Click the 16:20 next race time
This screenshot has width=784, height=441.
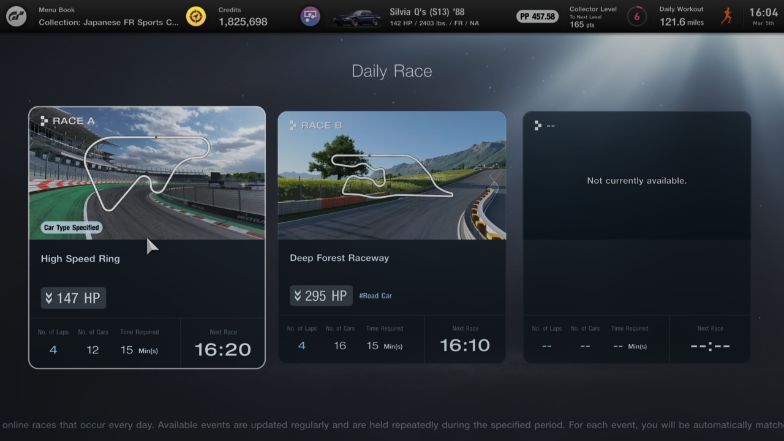(223, 350)
